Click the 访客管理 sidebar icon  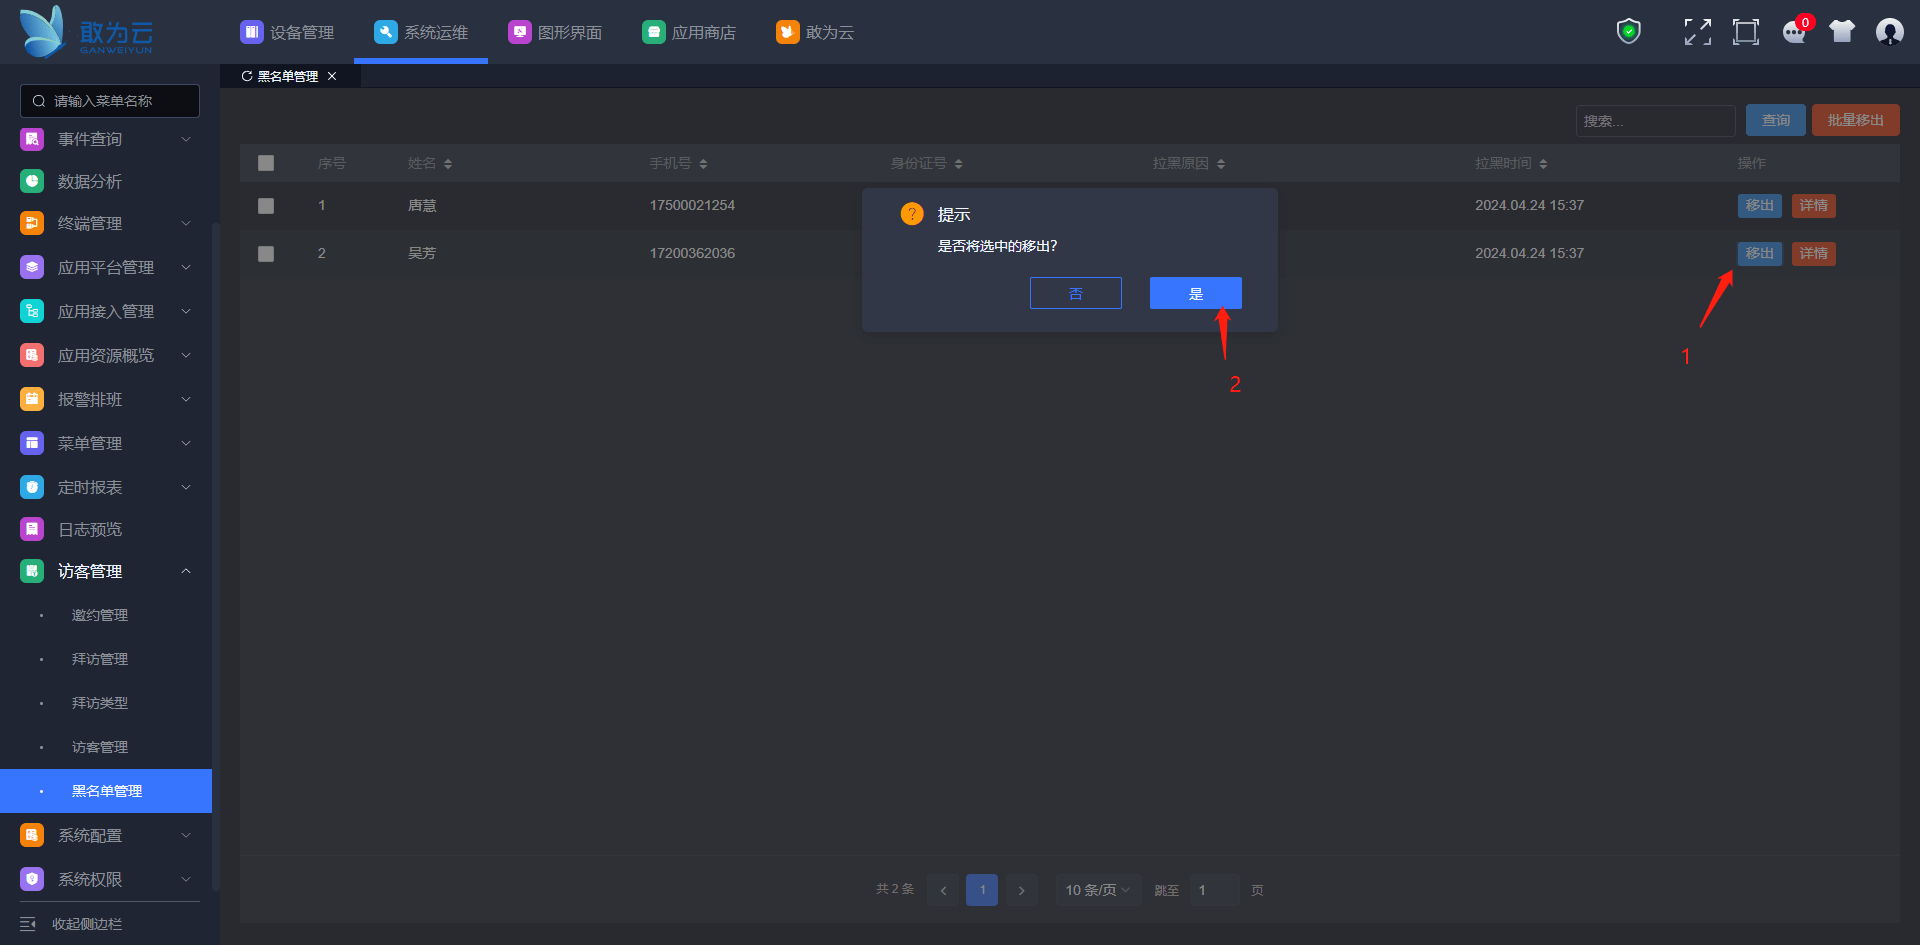(32, 571)
